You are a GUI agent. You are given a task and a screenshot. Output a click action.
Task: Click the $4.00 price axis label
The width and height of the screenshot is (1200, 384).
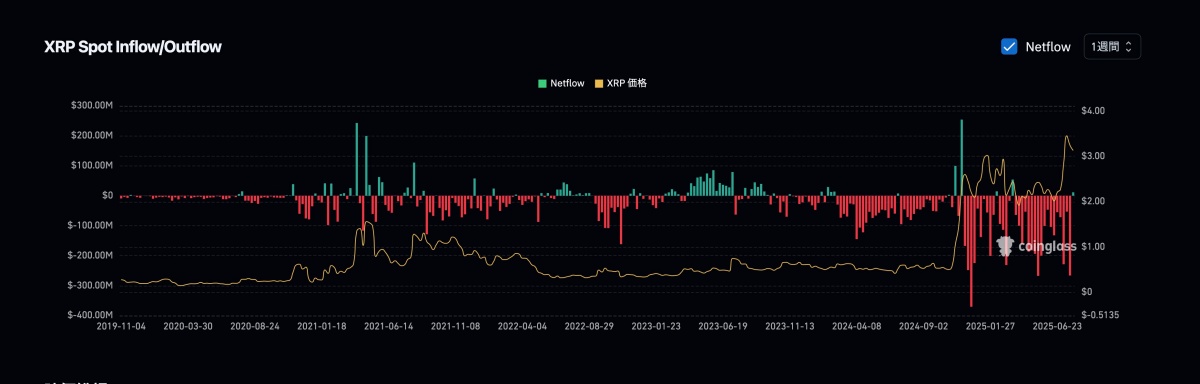pyautogui.click(x=1093, y=111)
